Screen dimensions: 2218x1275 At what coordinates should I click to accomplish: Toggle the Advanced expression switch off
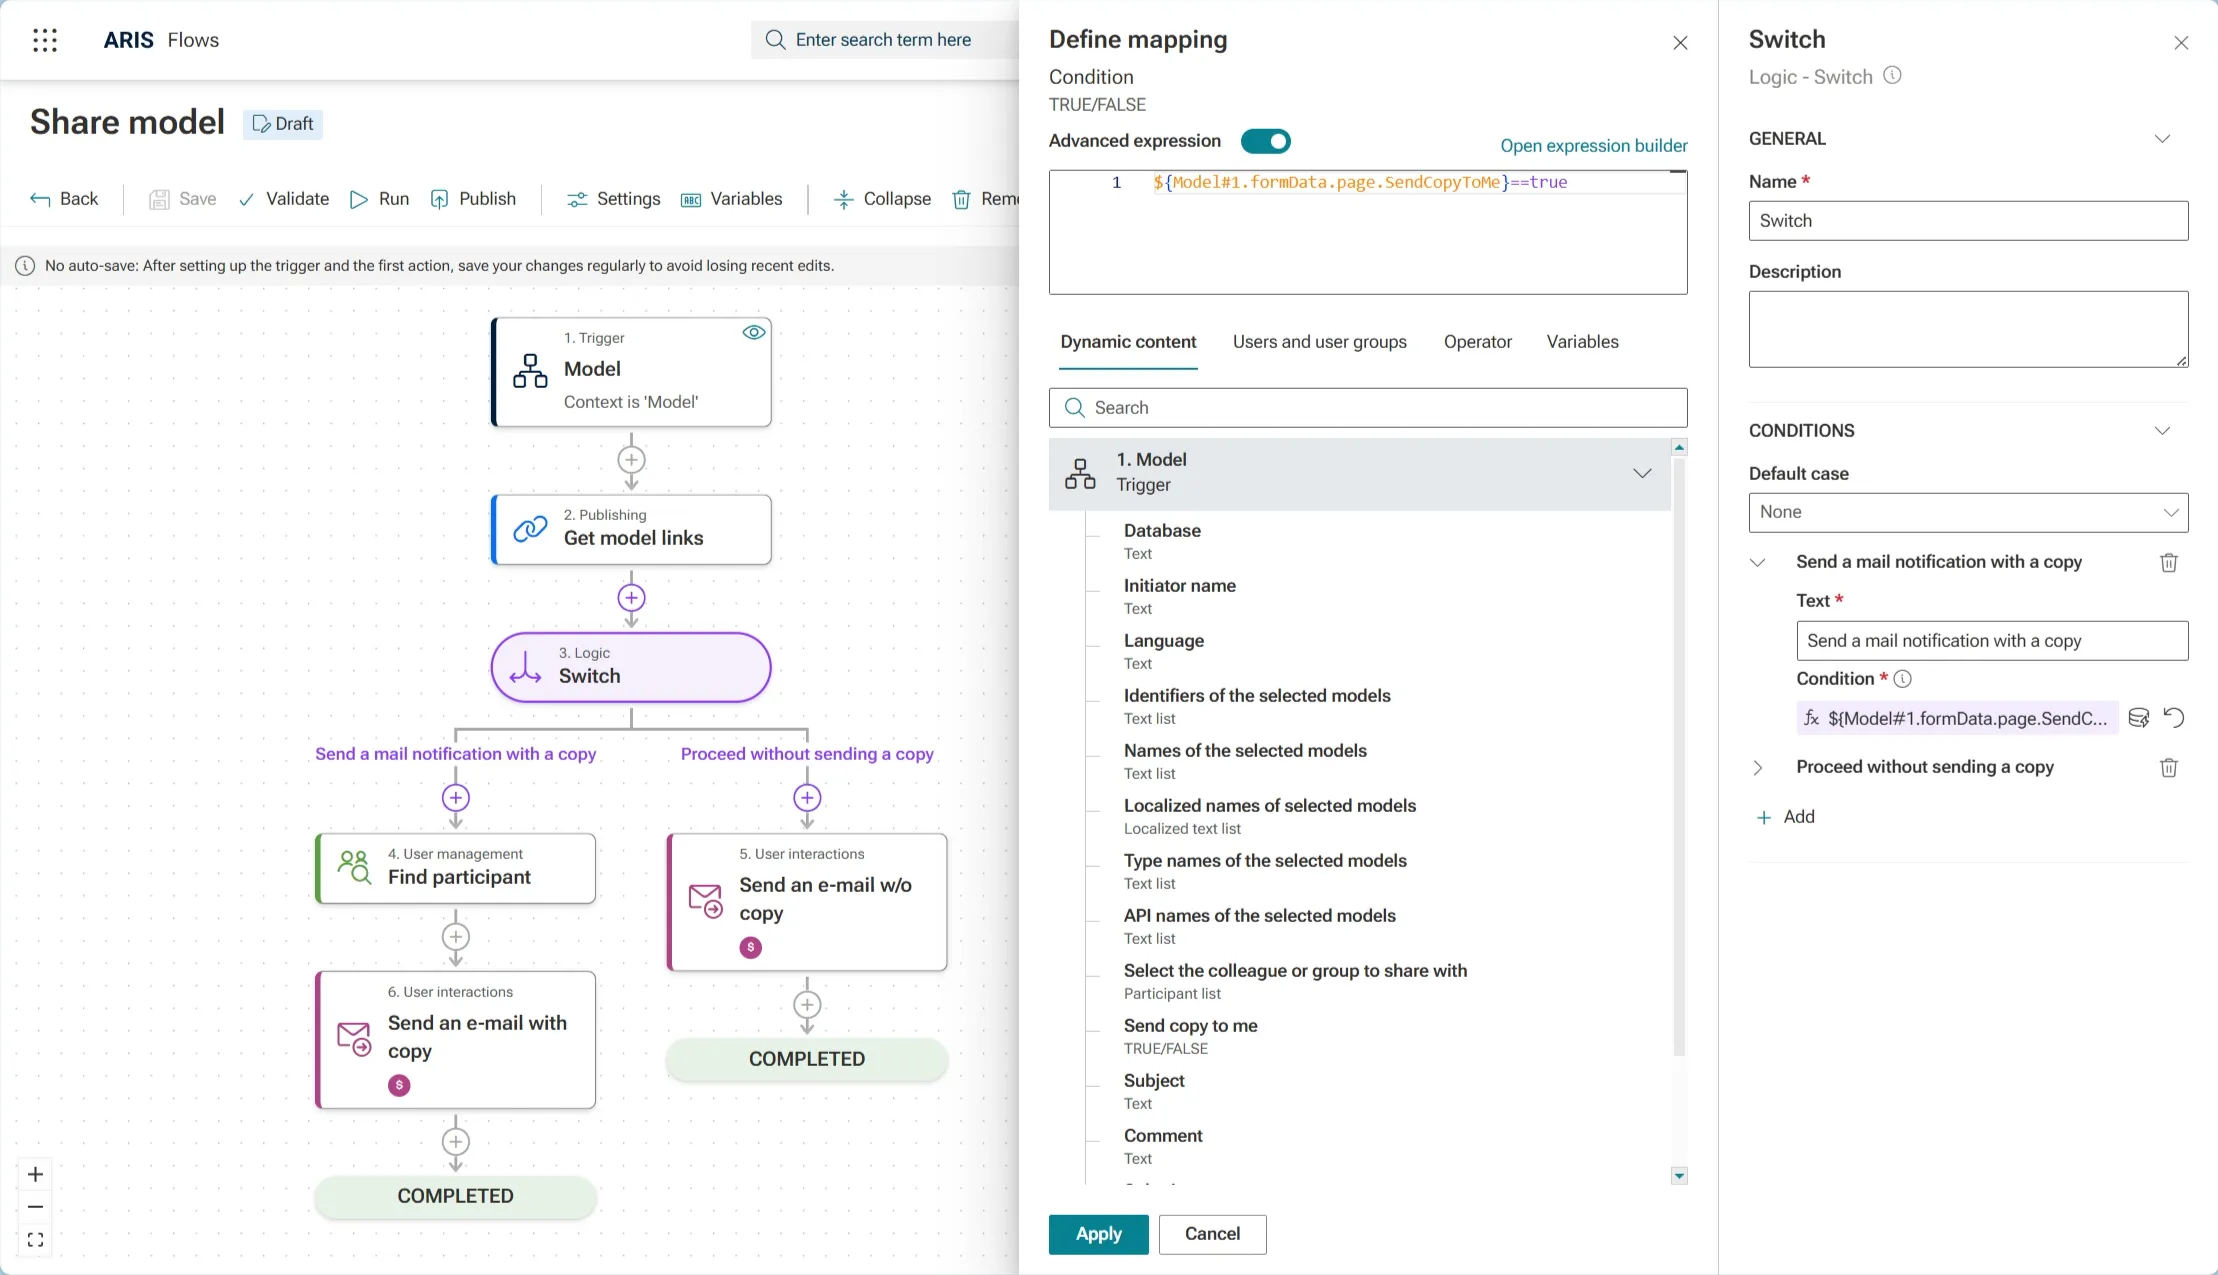[x=1266, y=141]
